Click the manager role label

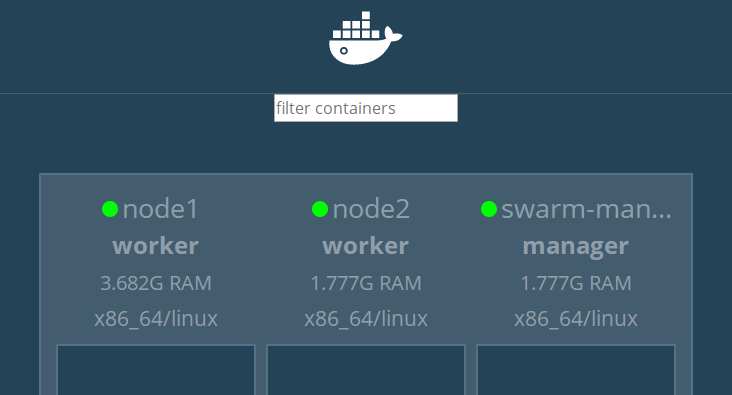(x=576, y=246)
